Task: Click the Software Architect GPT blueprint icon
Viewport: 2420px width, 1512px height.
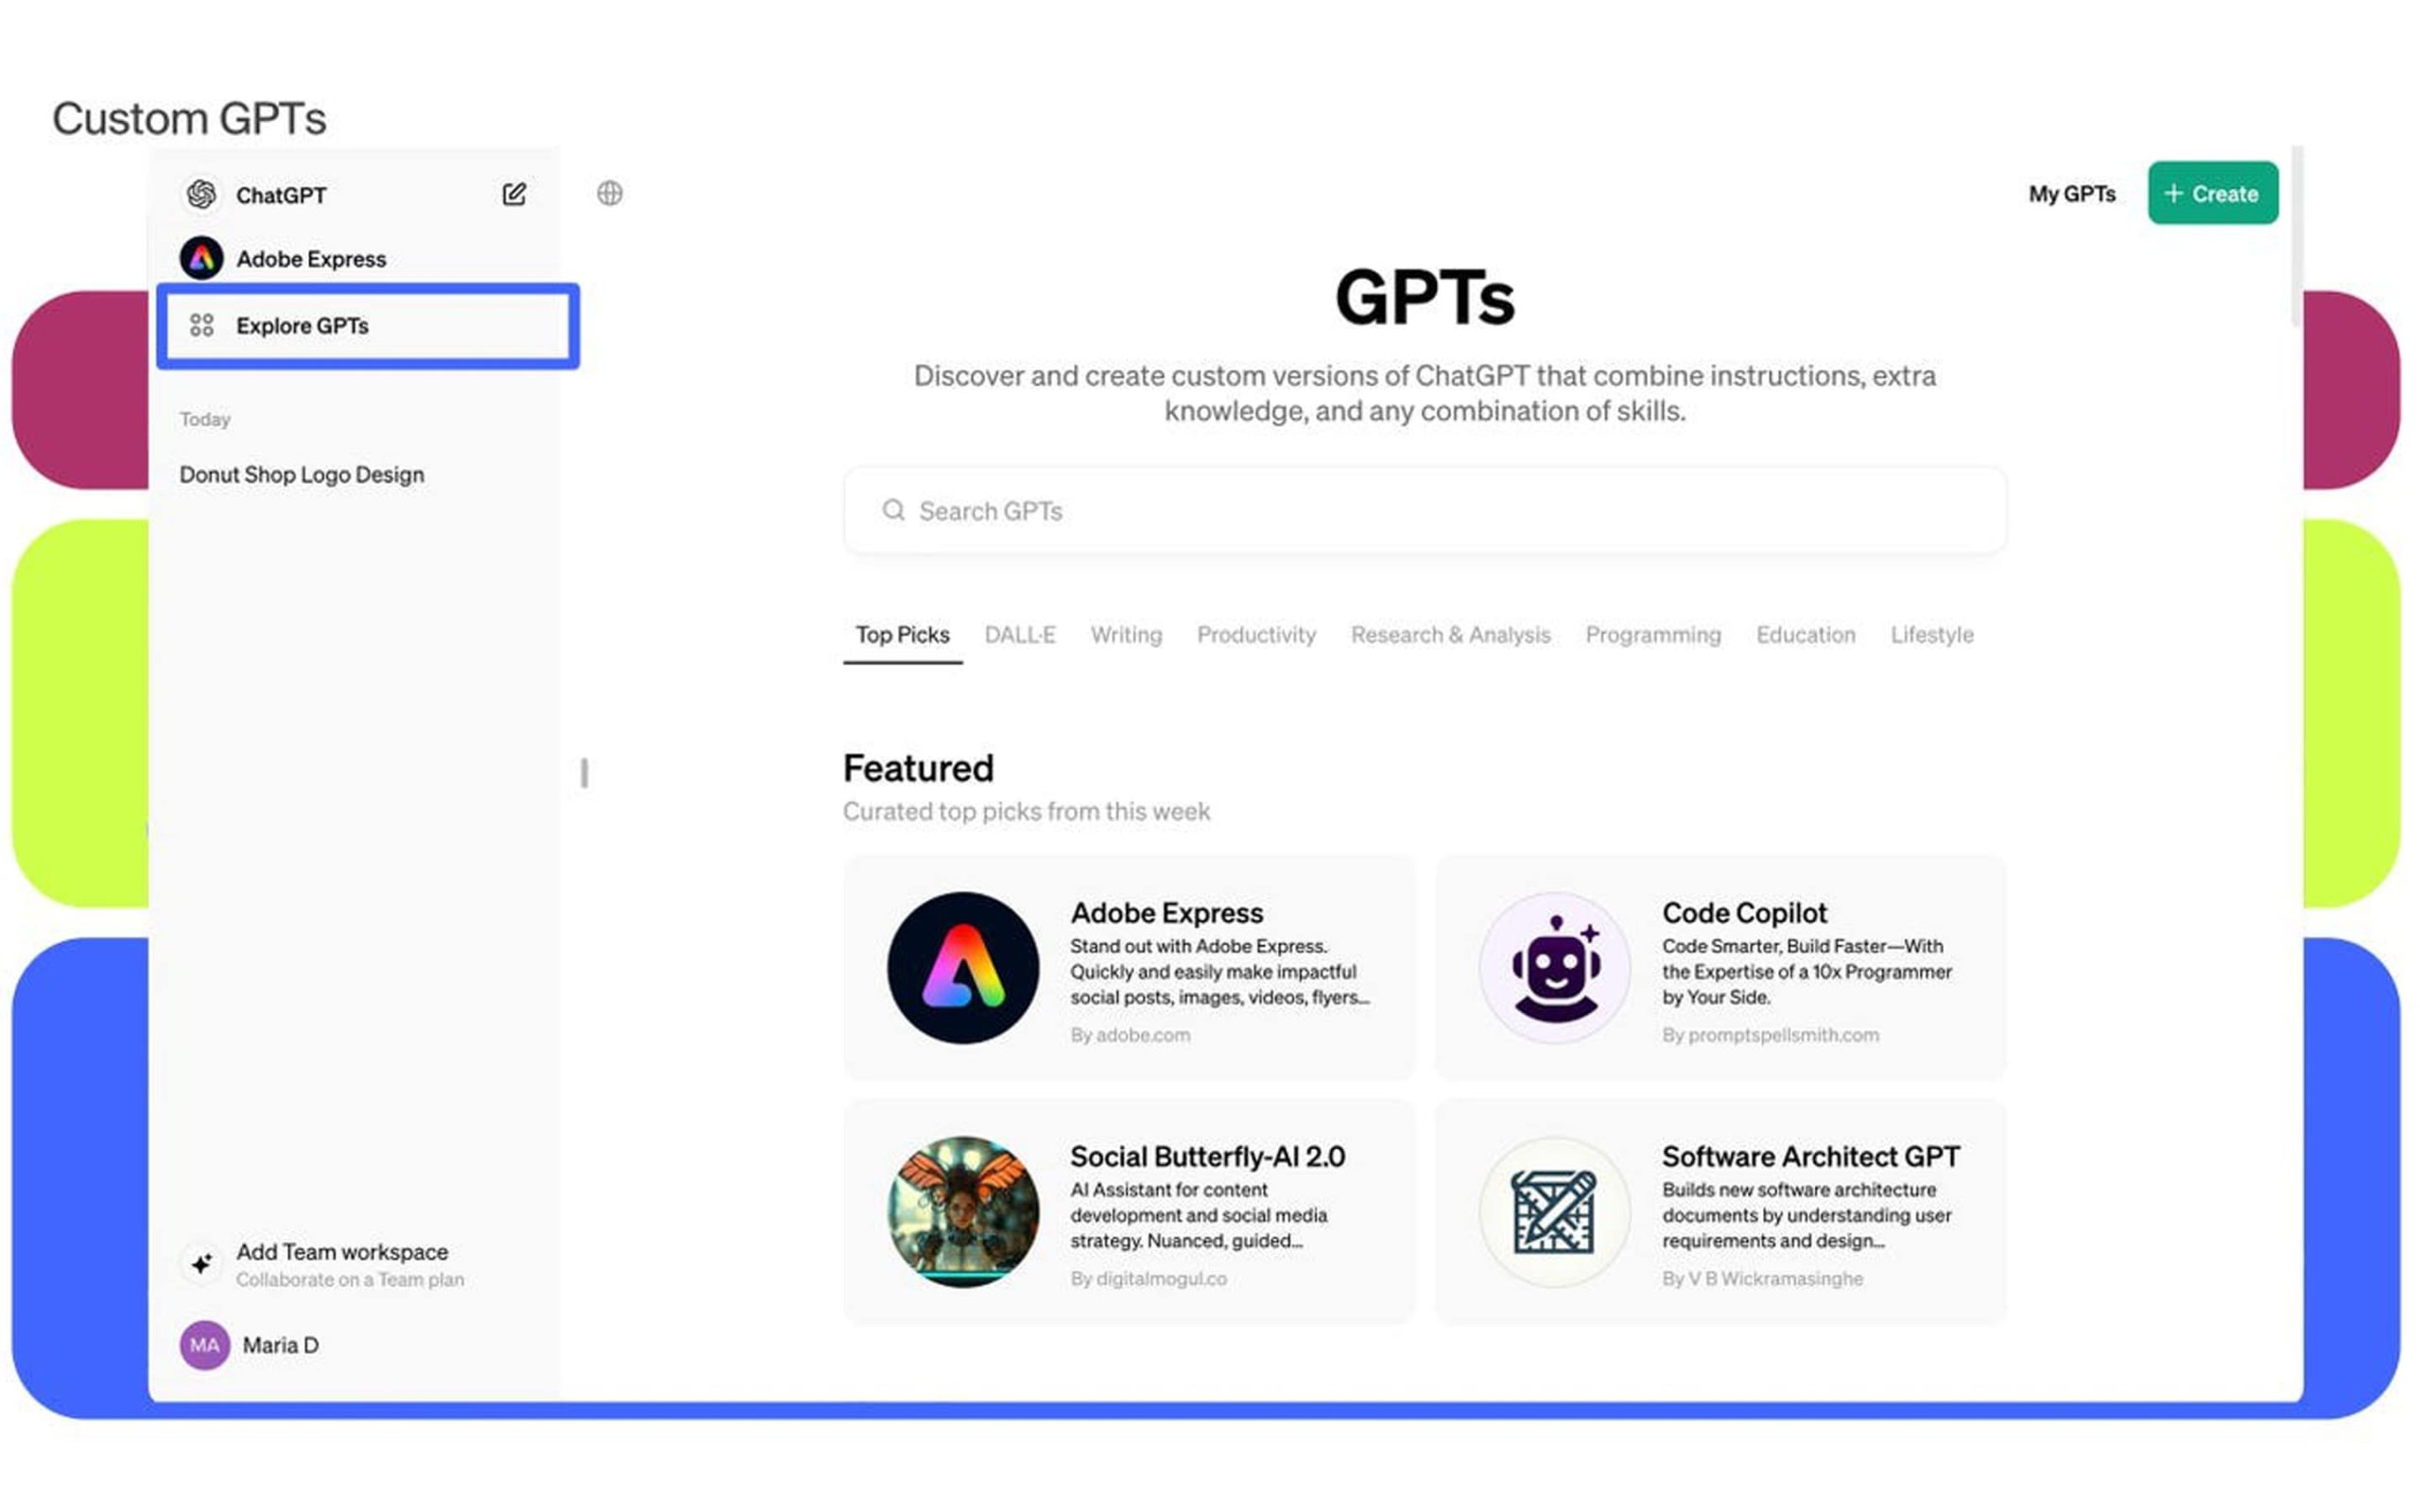Action: pyautogui.click(x=1555, y=1211)
